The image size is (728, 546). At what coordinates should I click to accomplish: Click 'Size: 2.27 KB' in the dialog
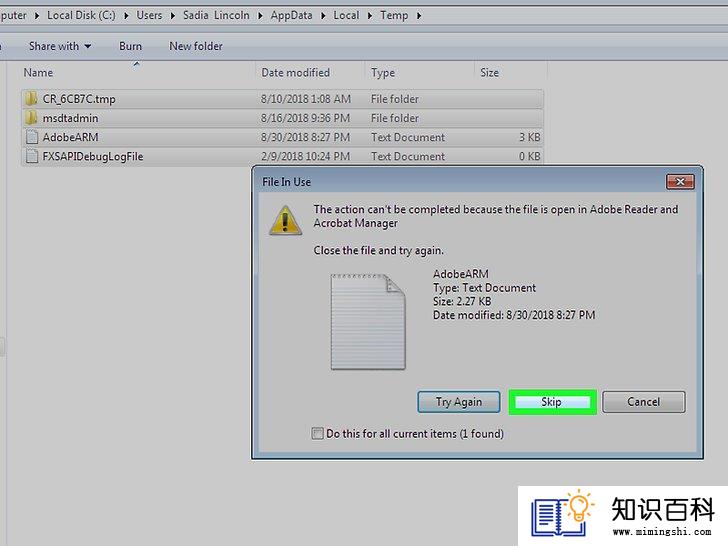462,301
